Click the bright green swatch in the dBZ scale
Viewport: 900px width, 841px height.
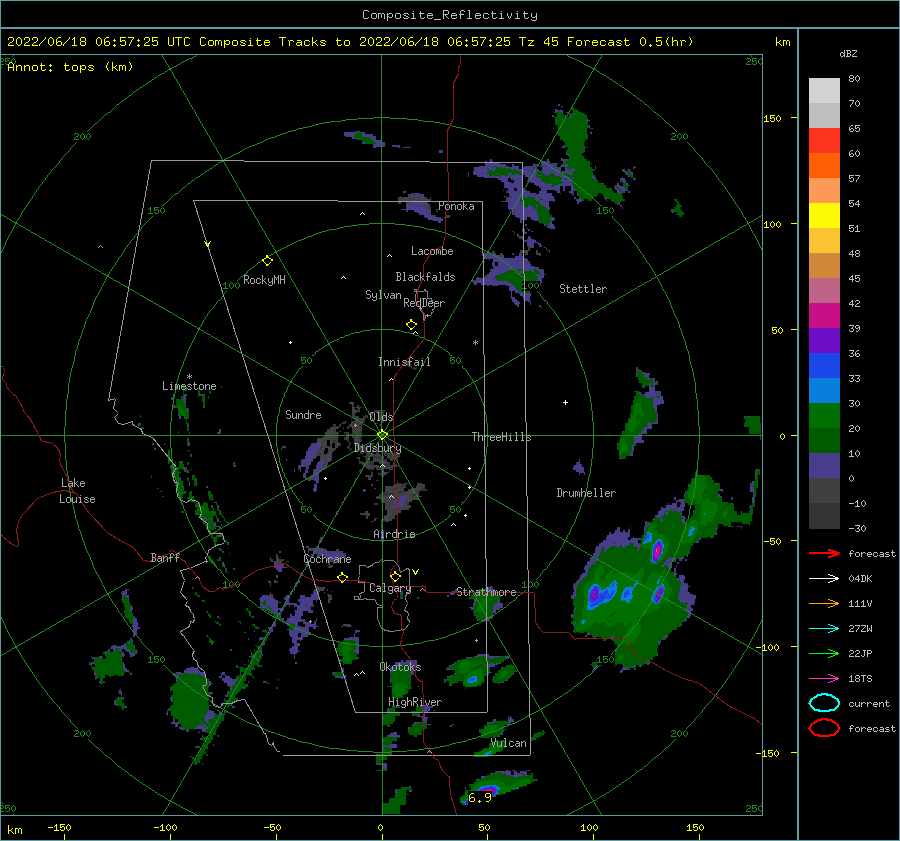824,415
